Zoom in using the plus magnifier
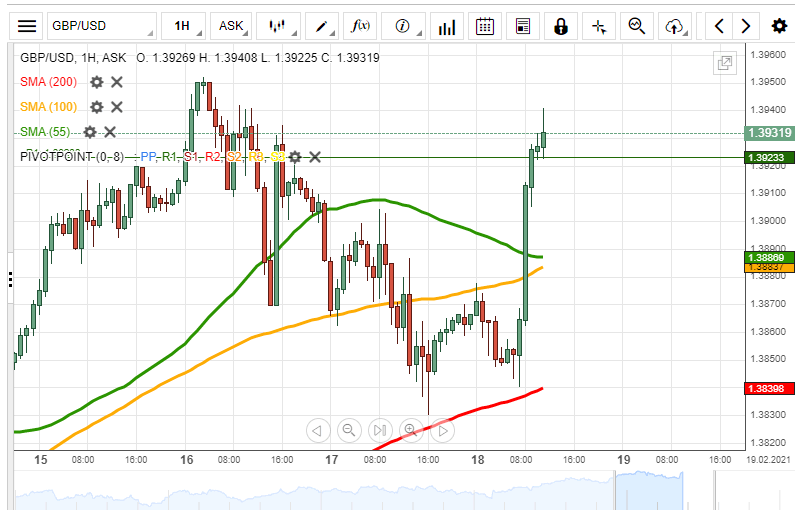 411,430
